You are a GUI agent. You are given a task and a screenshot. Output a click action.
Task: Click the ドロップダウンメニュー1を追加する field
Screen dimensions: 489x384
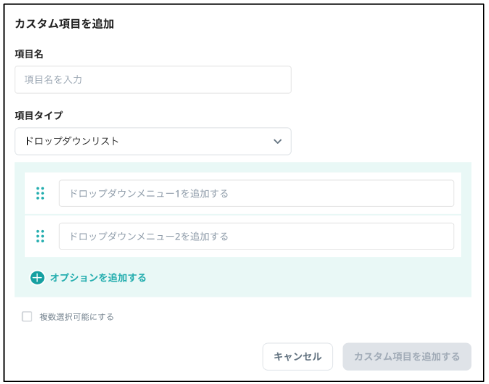click(x=256, y=193)
